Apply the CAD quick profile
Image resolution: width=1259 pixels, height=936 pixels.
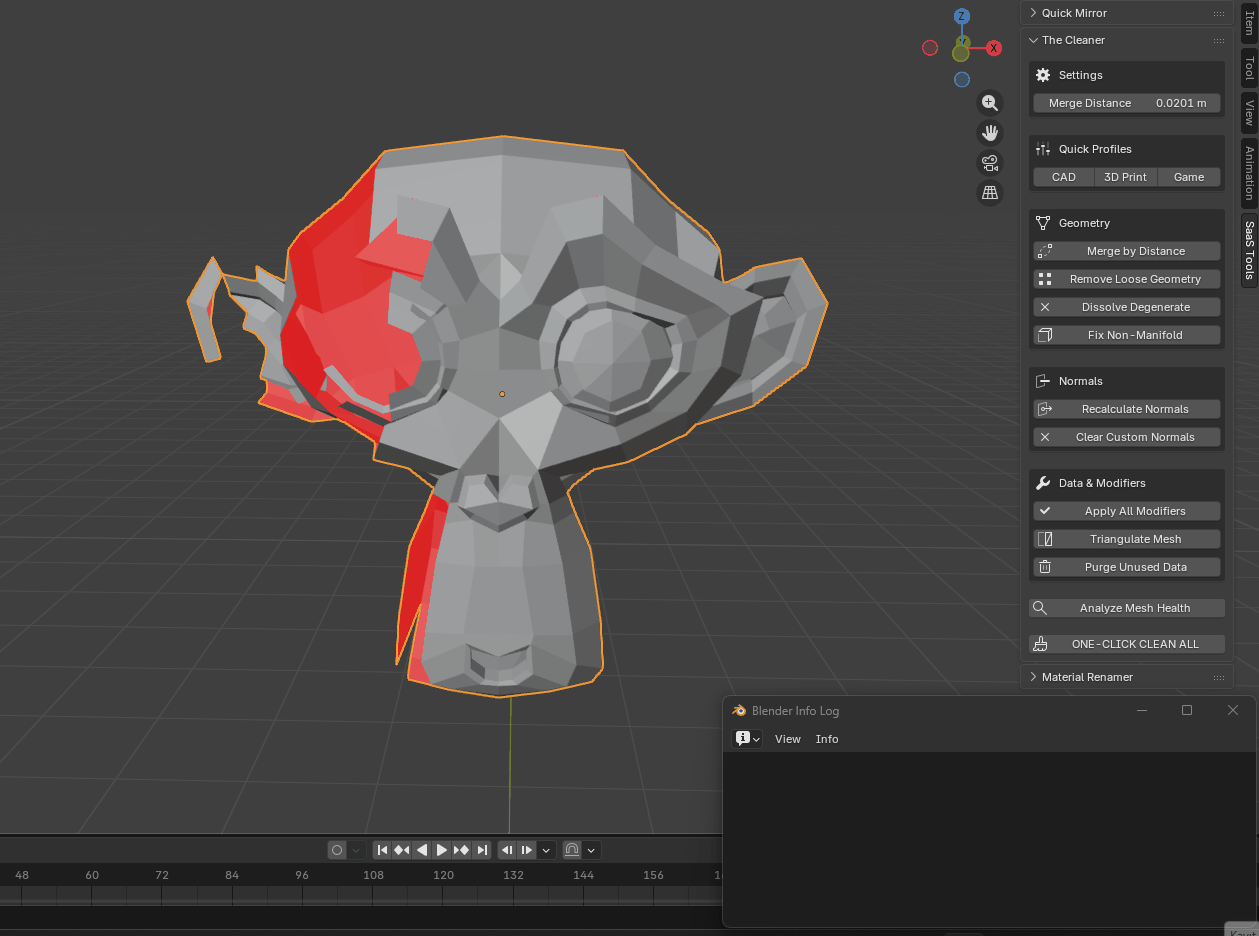1064,177
